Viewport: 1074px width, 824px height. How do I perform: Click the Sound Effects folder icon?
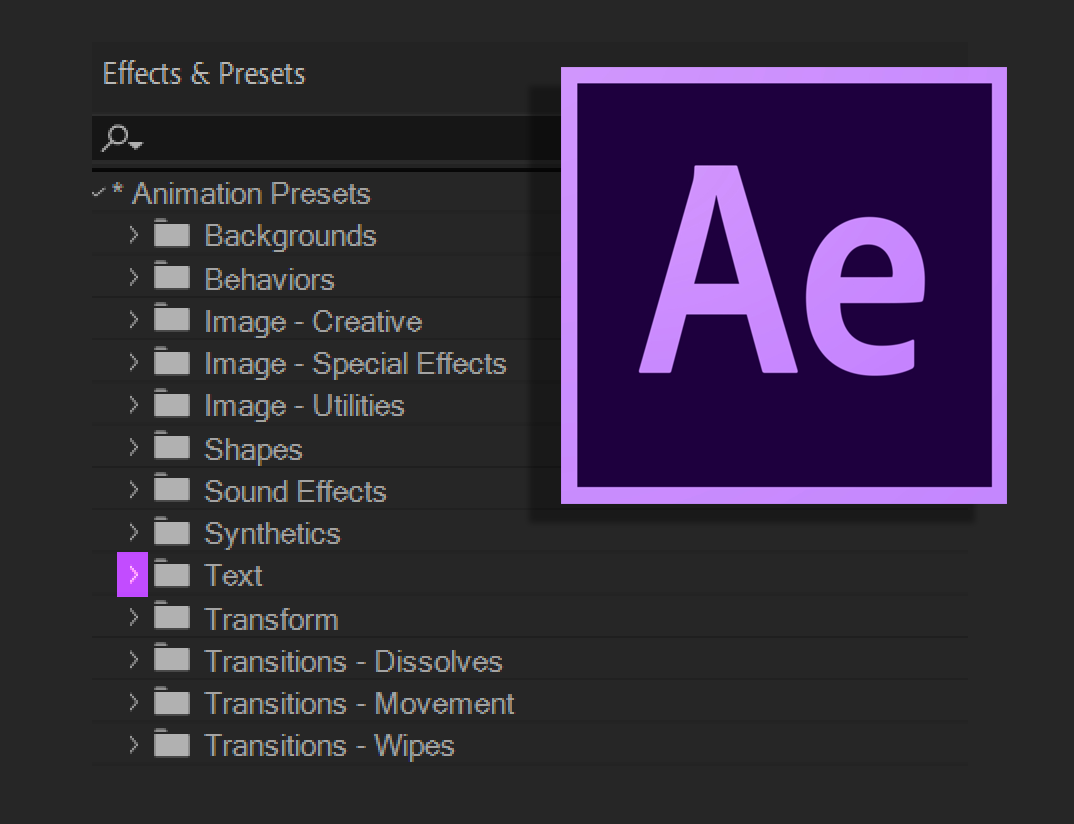point(171,488)
